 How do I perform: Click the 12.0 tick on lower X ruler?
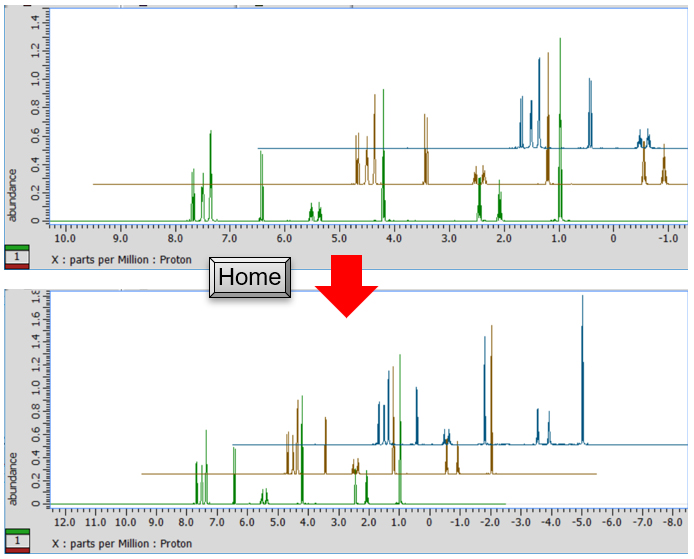pyautogui.click(x=65, y=522)
